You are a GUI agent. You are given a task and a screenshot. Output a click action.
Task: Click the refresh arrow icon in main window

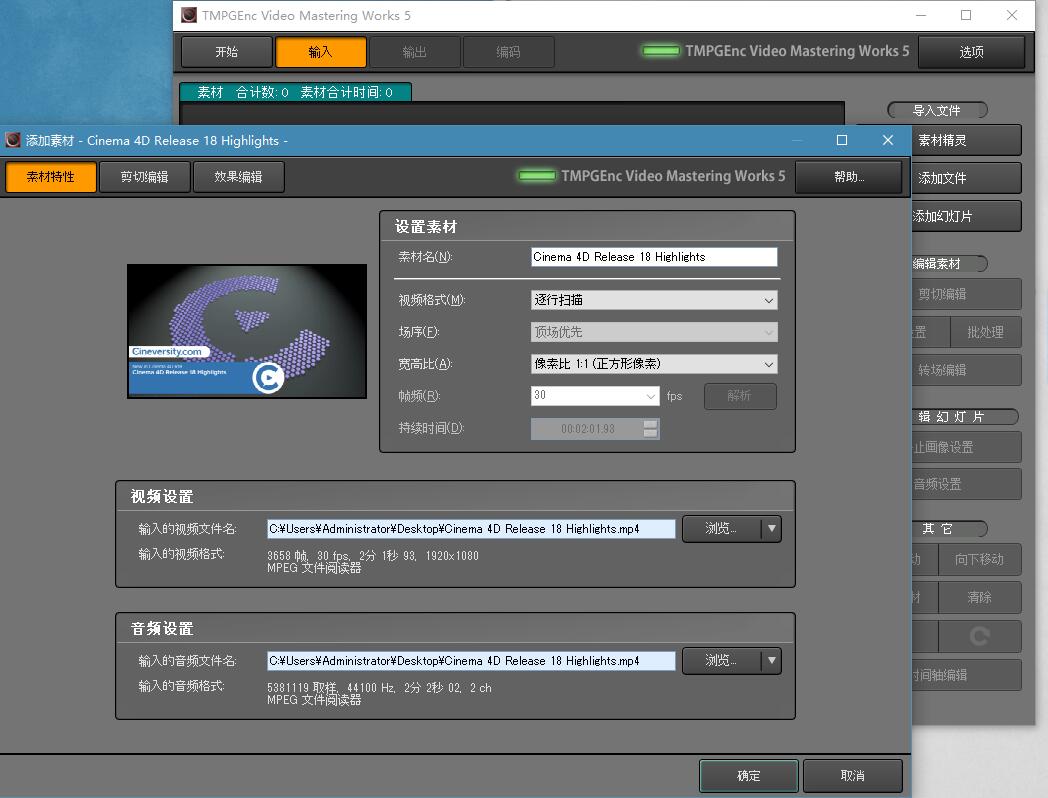tap(979, 636)
